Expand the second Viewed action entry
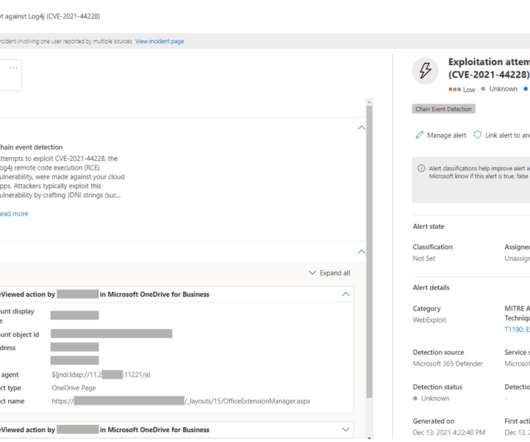 [x=345, y=429]
